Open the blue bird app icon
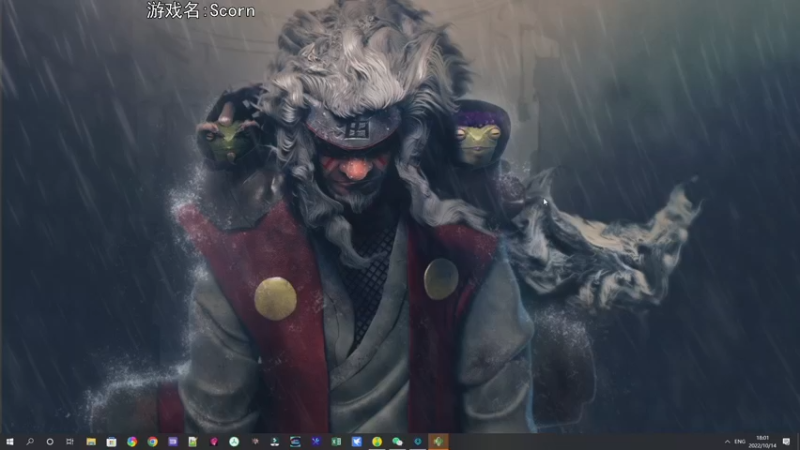This screenshot has height=450, width=800. [357, 442]
